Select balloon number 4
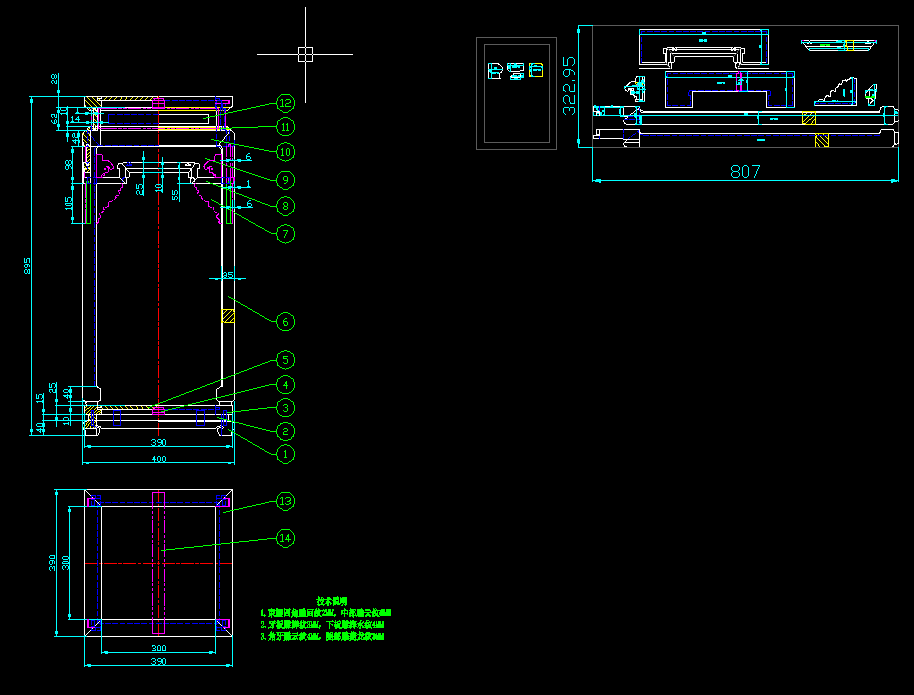Screen dimensions: 914x695 285,384
